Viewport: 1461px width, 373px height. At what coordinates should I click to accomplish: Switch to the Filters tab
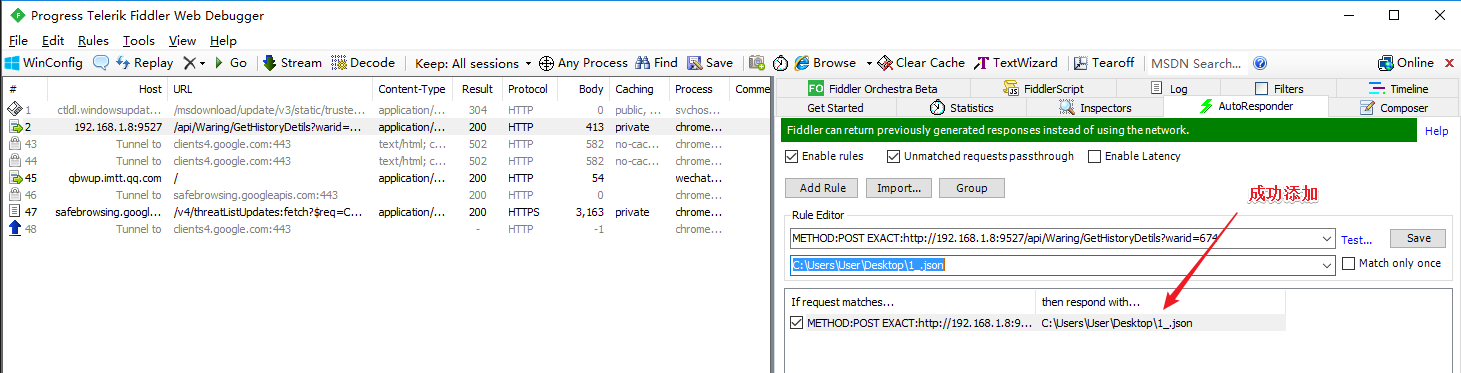[x=1279, y=88]
